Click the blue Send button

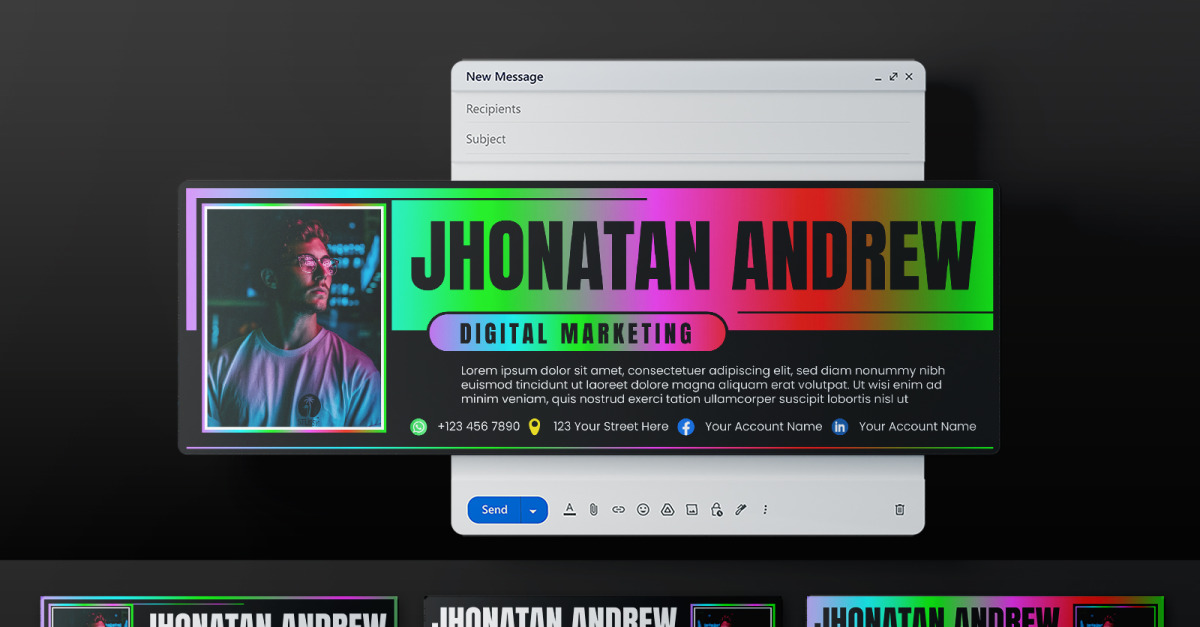pyautogui.click(x=494, y=510)
